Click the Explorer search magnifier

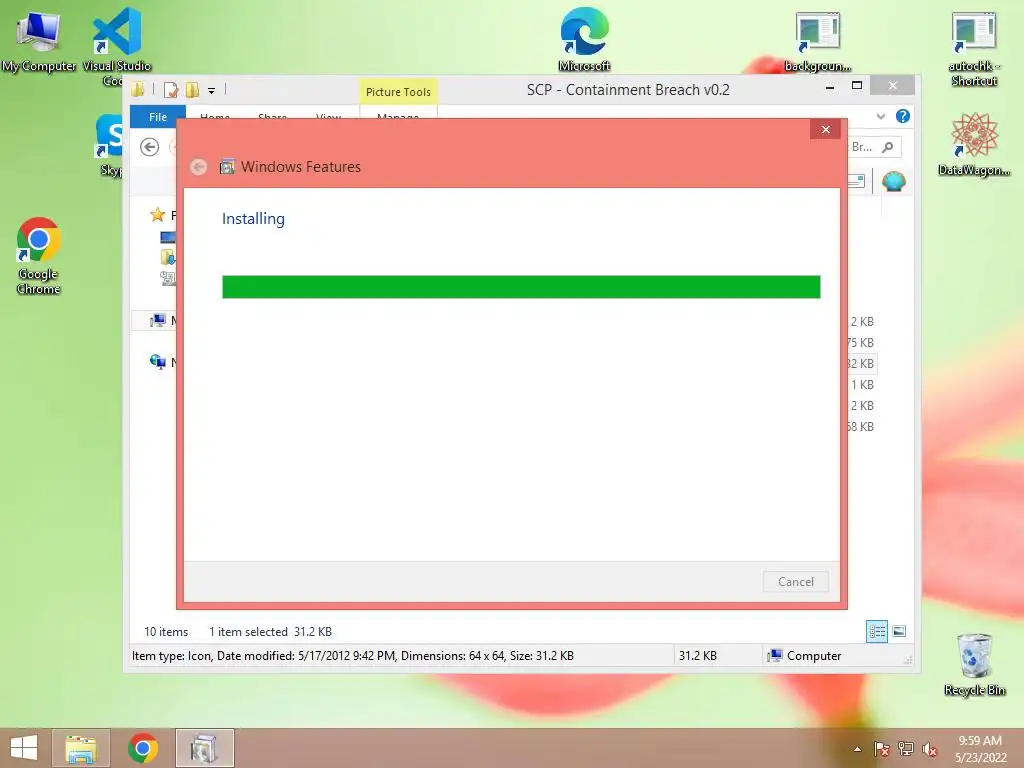tap(888, 147)
